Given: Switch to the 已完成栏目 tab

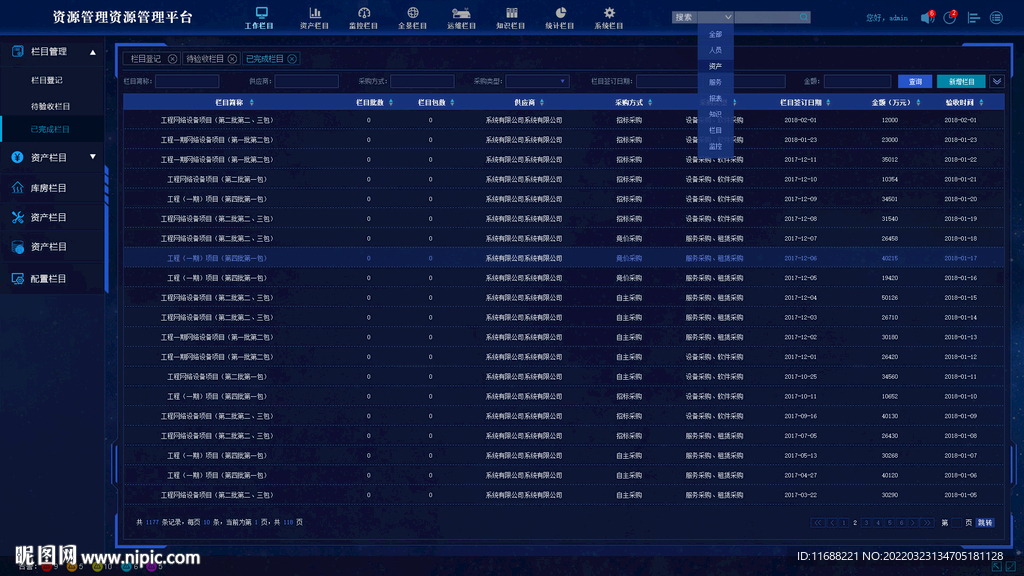Looking at the screenshot, I should click(x=265, y=59).
